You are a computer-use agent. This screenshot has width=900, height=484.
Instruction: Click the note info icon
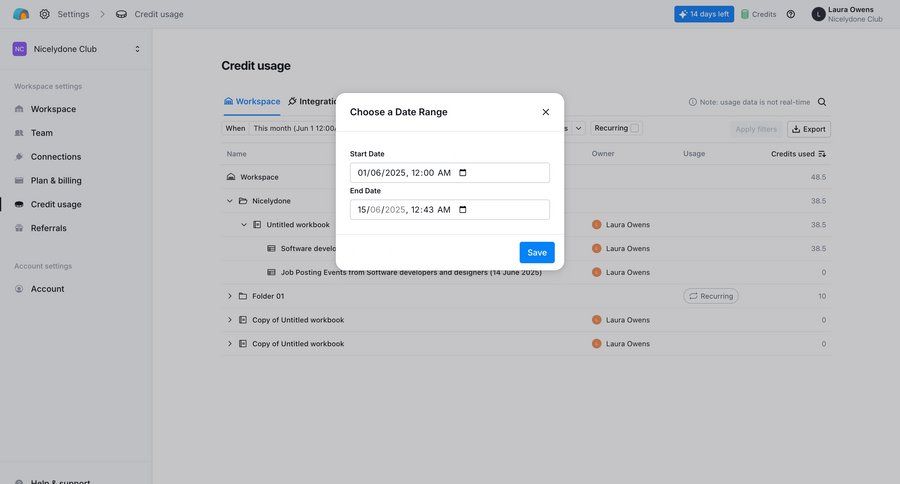click(692, 102)
